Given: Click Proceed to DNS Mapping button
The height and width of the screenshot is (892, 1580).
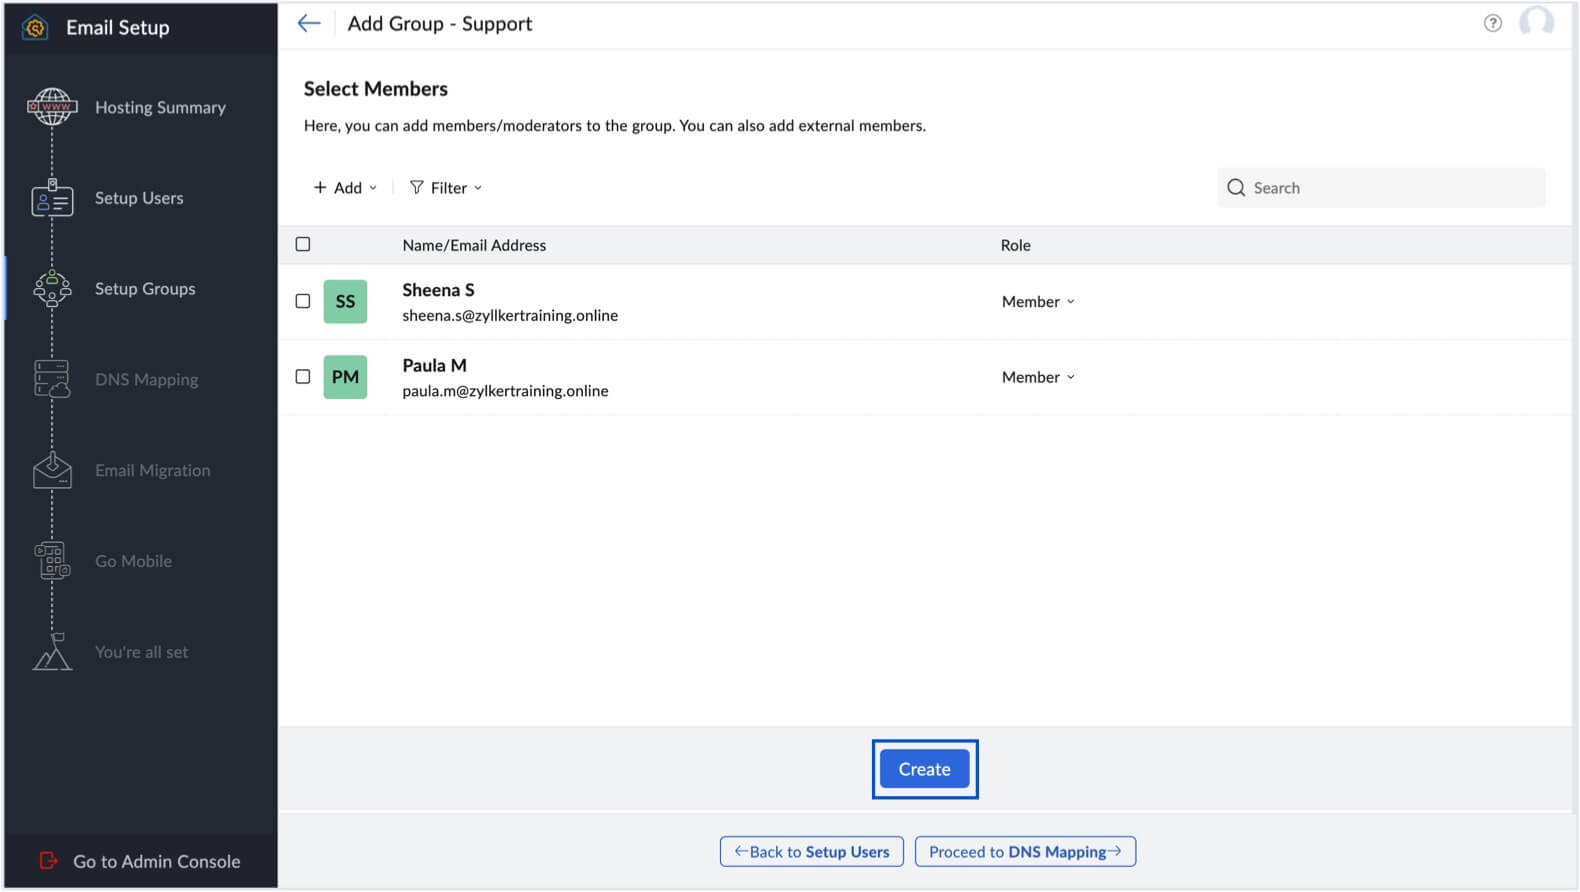Looking at the screenshot, I should click(1025, 852).
